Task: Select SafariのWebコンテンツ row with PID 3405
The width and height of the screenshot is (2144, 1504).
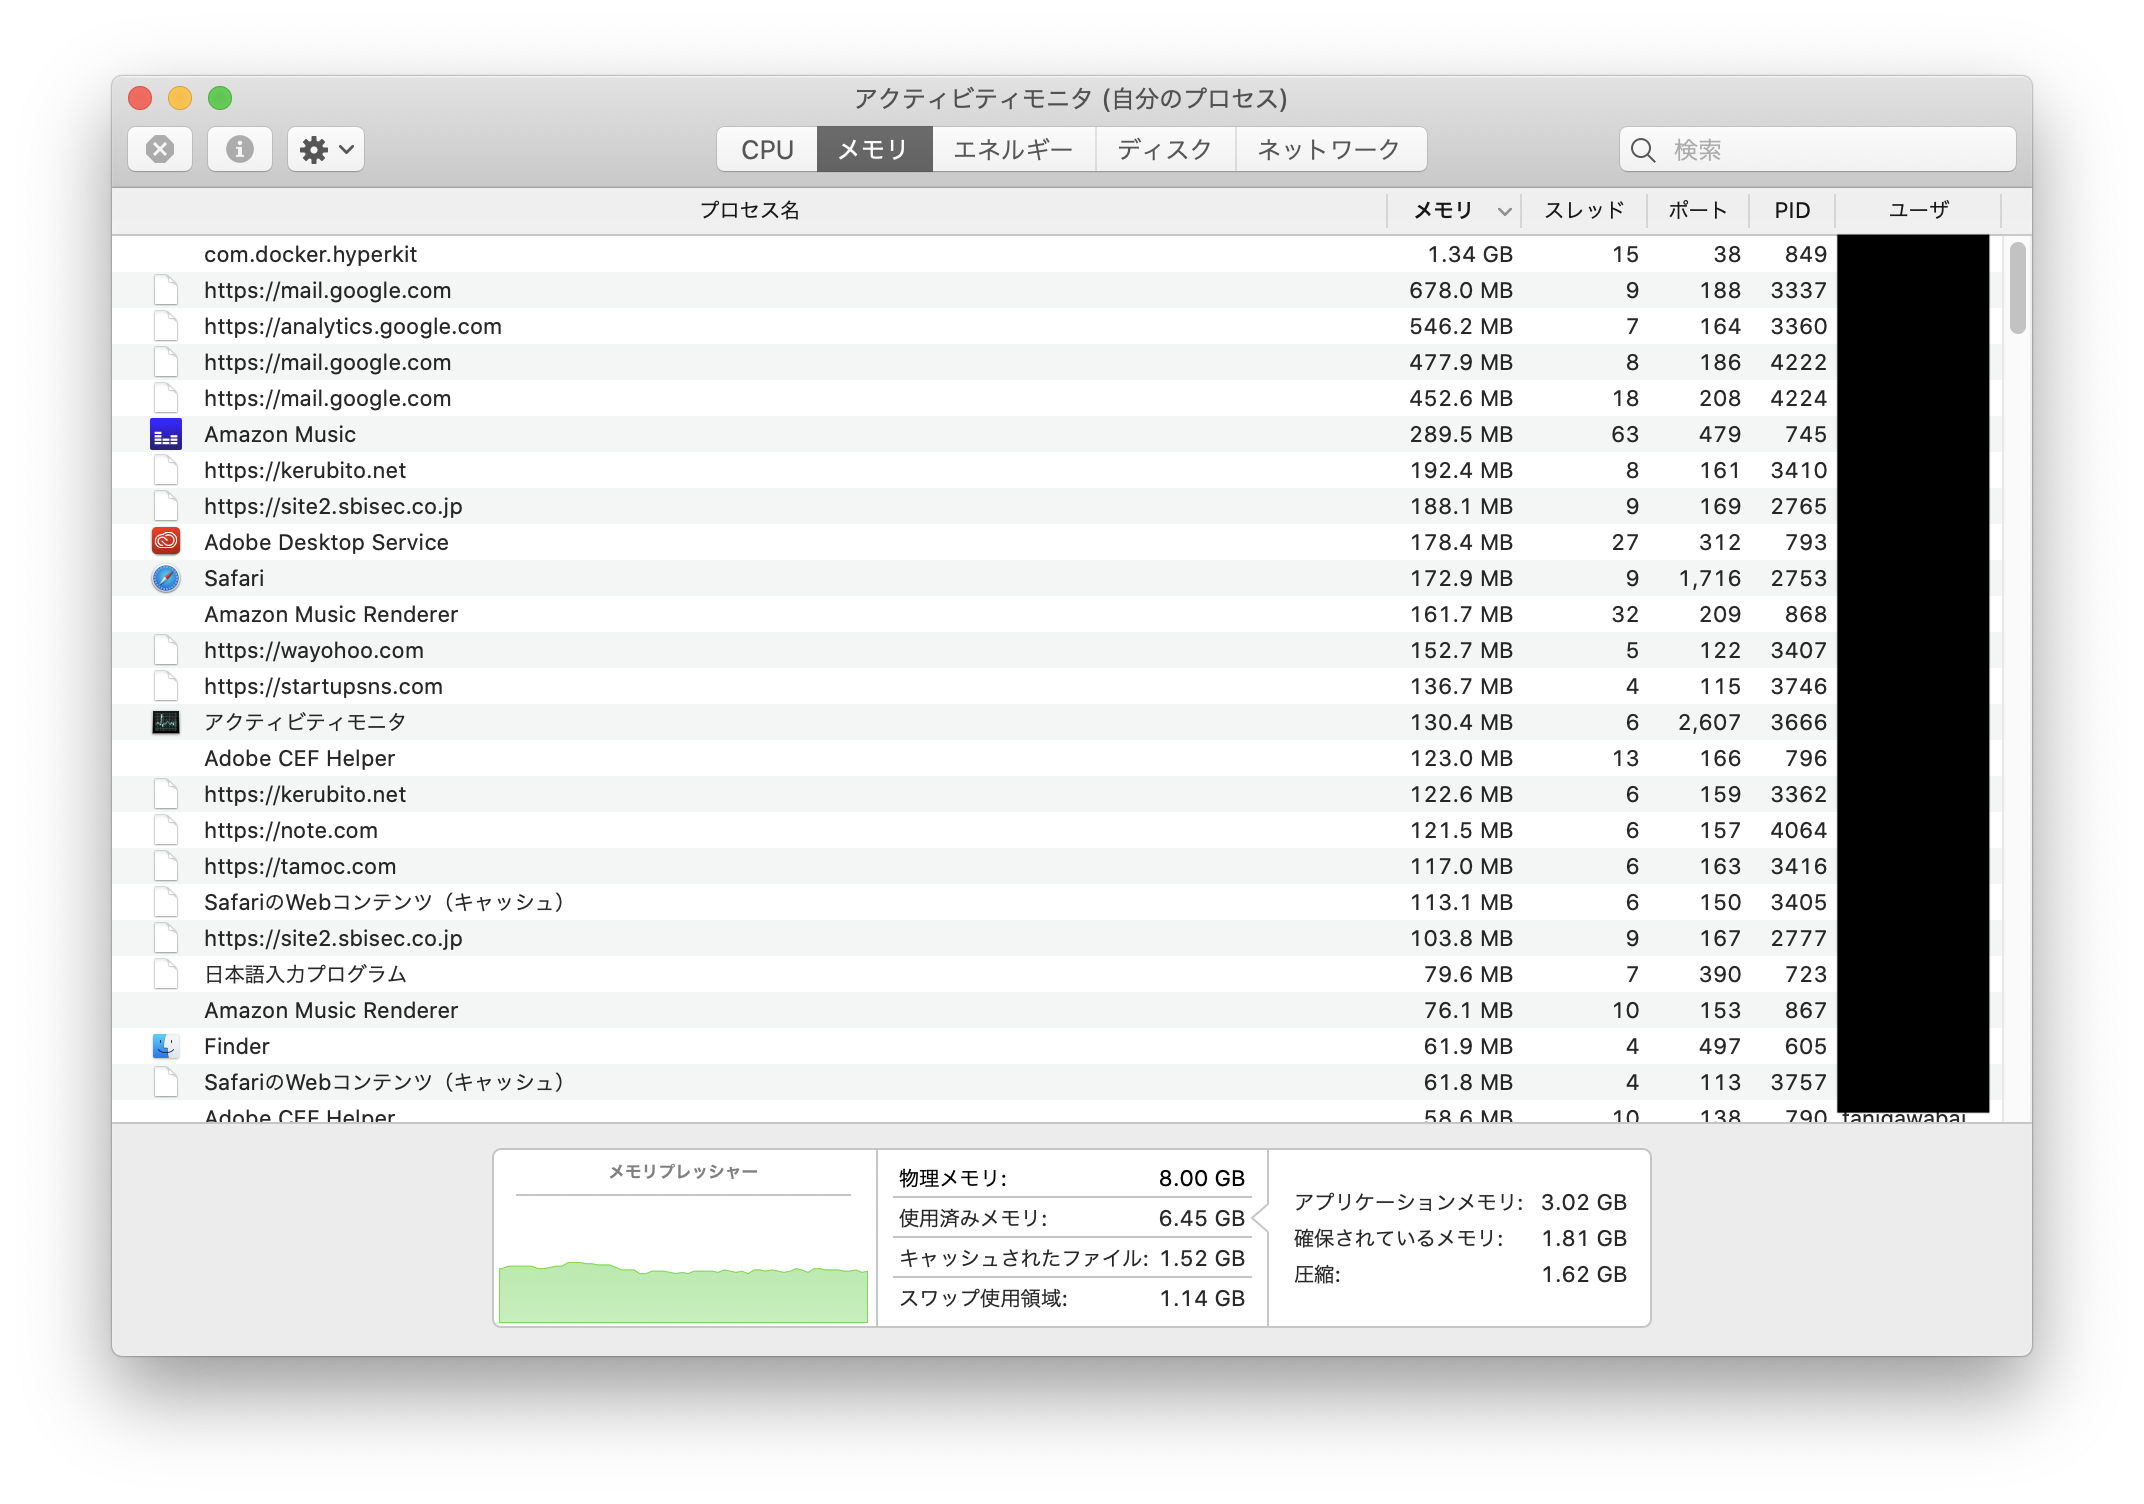Action: (x=1057, y=902)
